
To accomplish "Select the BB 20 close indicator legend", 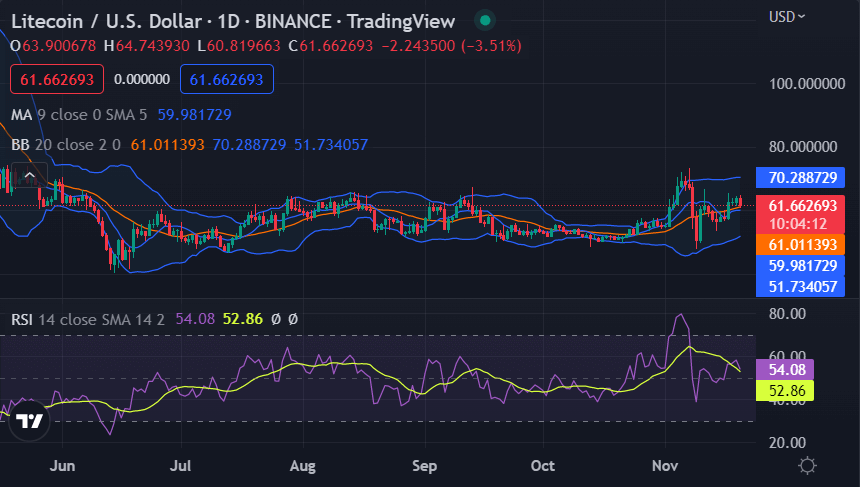I will (66, 145).
